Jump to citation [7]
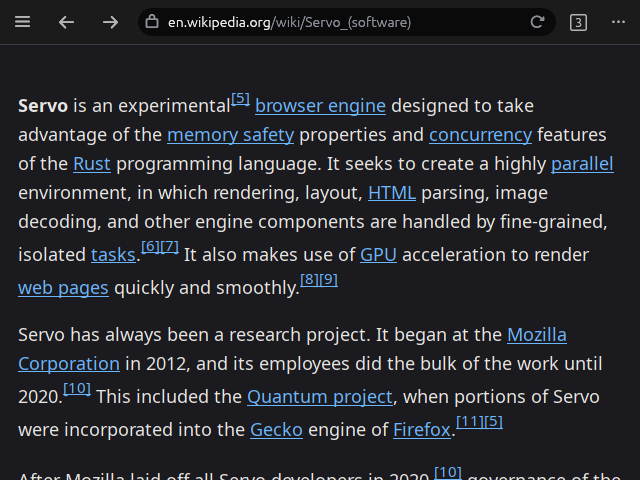Screen dimensions: 640x480 (169, 247)
